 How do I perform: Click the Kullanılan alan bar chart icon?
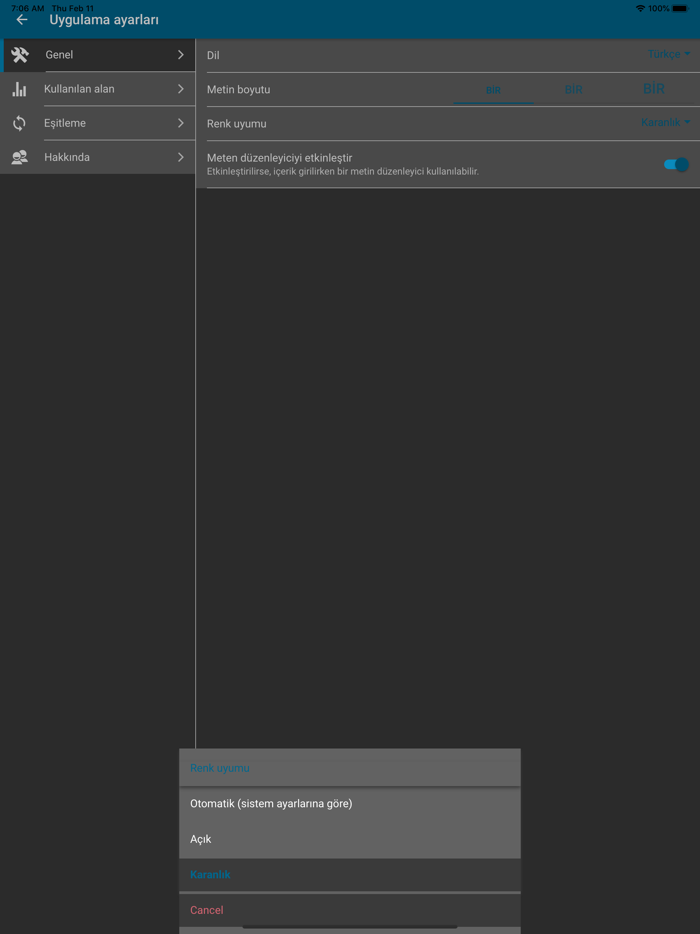pyautogui.click(x=20, y=89)
